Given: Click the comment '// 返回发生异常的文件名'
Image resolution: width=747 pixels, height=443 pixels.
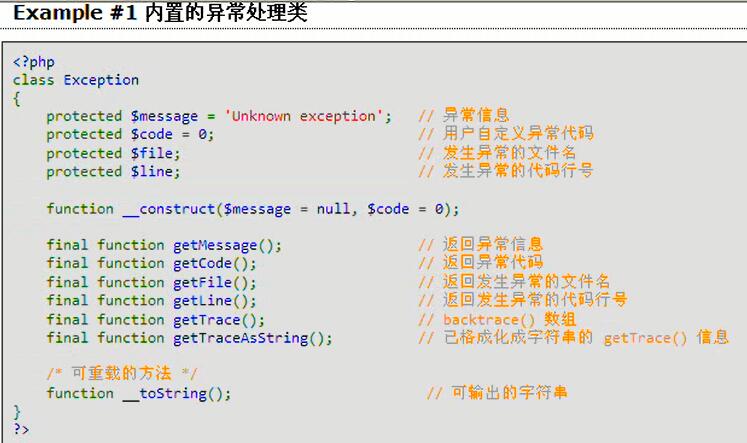Looking at the screenshot, I should pos(514,282).
